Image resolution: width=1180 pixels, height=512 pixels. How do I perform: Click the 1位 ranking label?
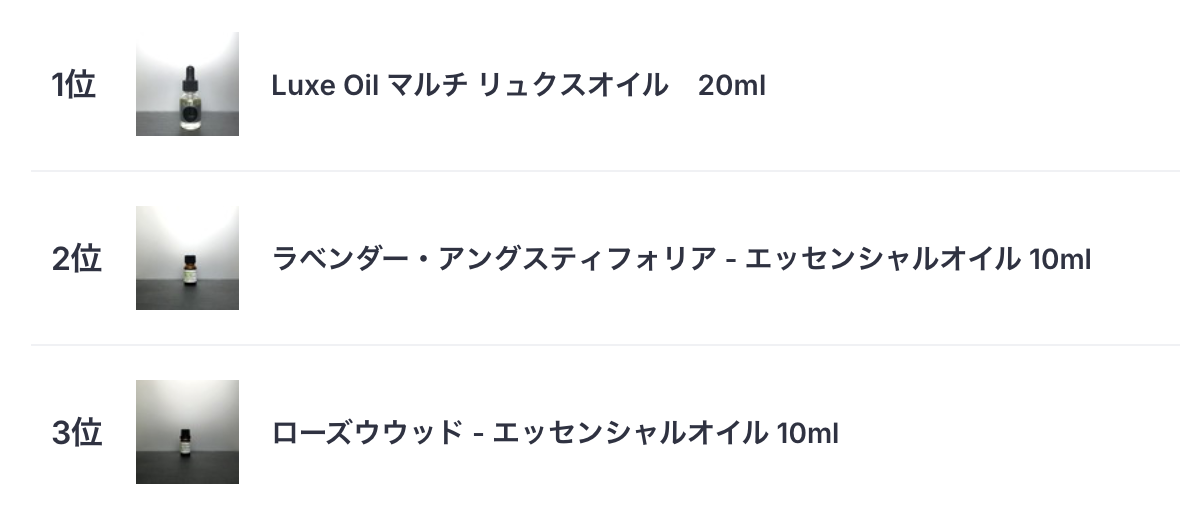(x=74, y=85)
